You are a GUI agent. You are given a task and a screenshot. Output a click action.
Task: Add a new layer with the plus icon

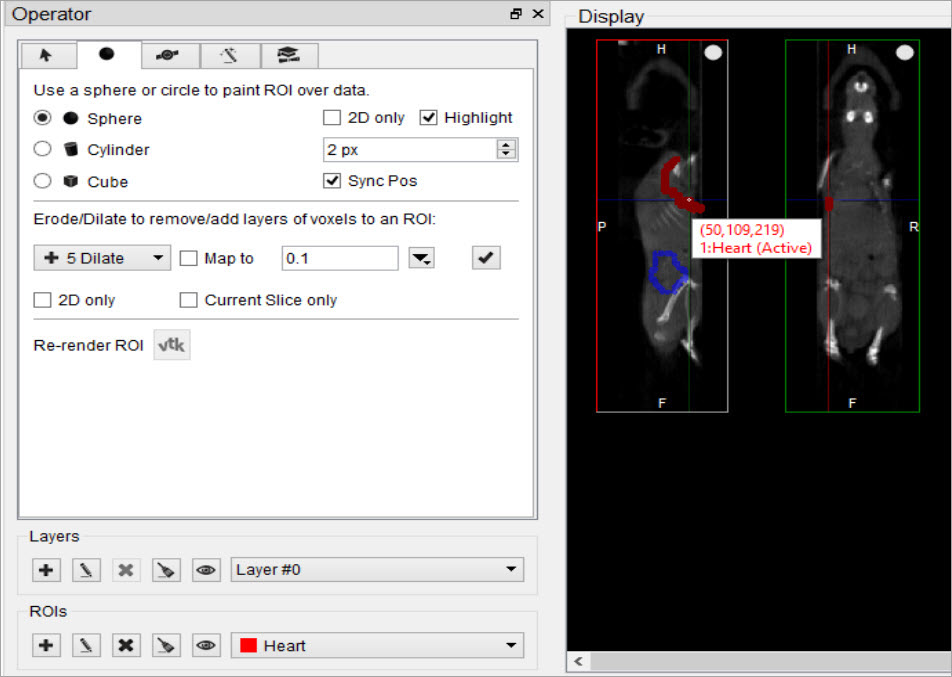46,569
